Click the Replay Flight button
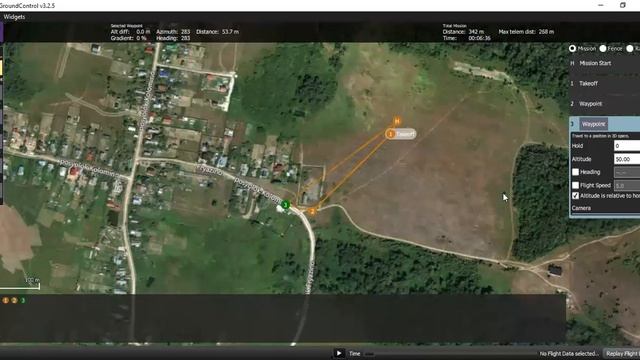640x360 pixels. (x=621, y=354)
